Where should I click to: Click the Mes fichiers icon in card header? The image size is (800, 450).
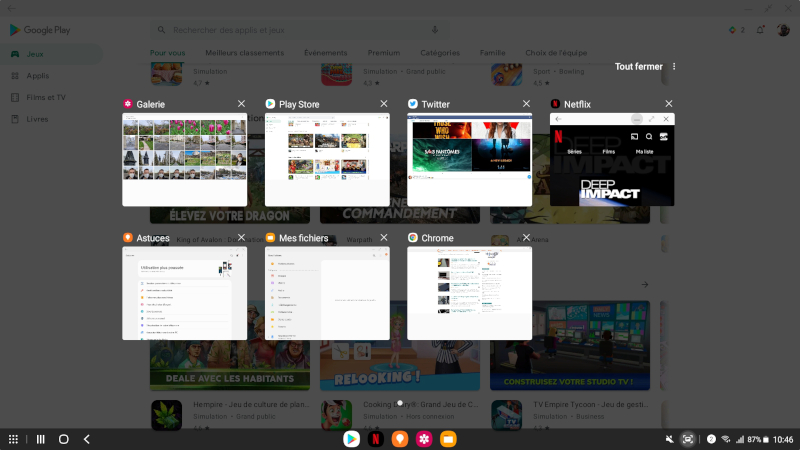tap(270, 238)
